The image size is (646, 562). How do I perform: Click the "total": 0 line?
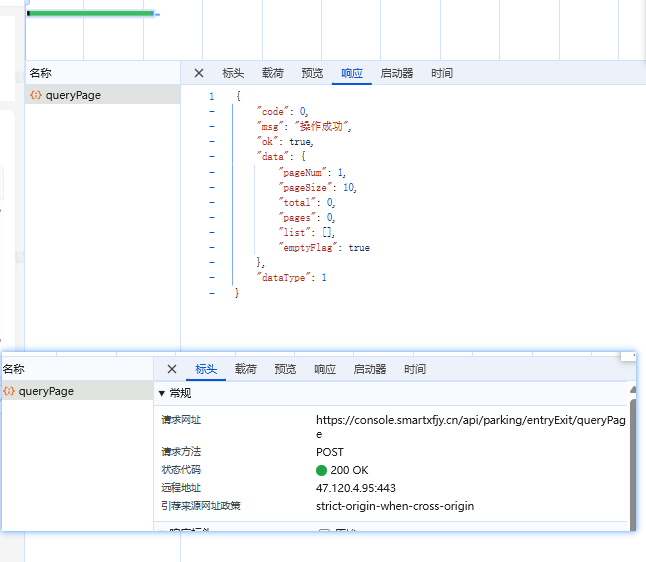point(307,203)
